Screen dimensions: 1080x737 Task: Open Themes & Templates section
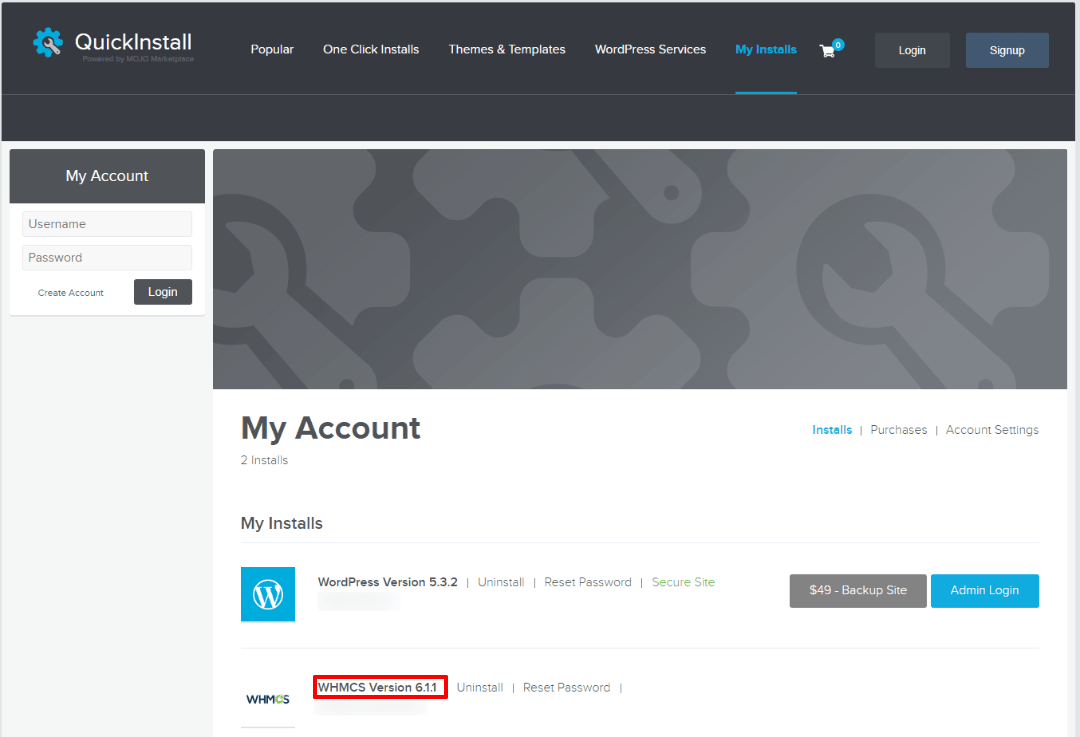point(507,50)
